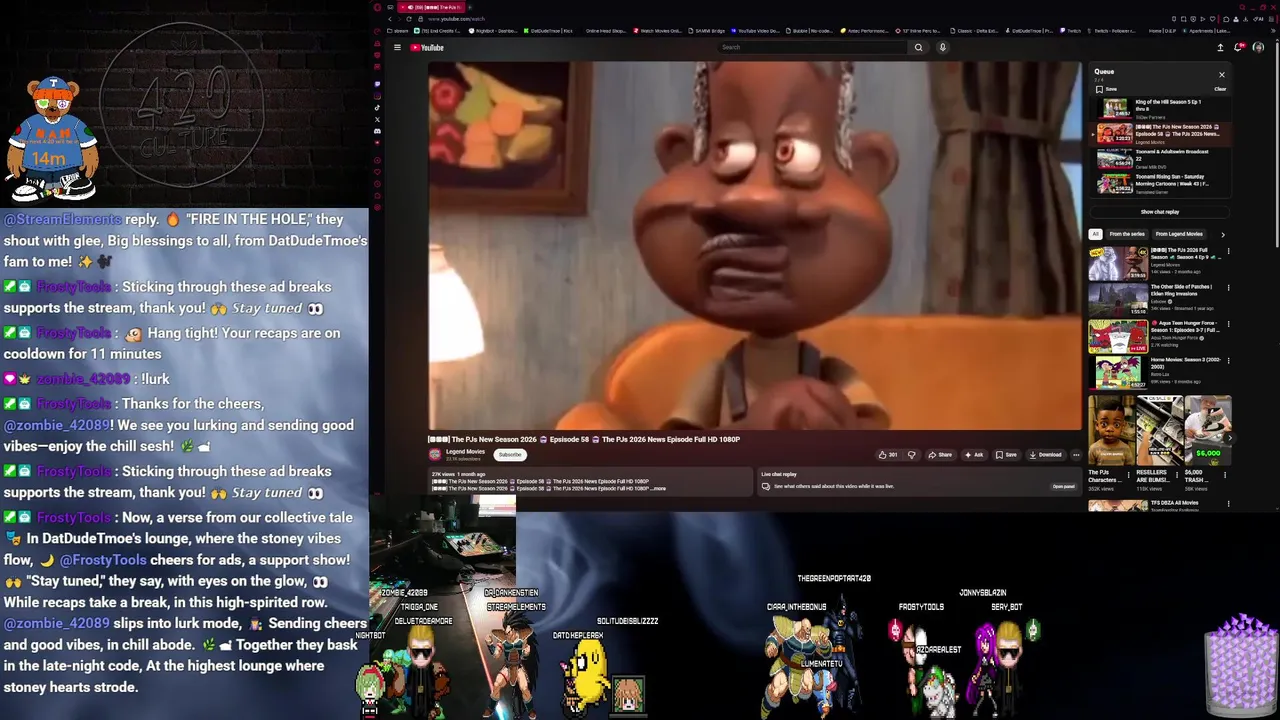This screenshot has width=1280, height=720.
Task: Select the From the series chip
Action: point(1127,234)
